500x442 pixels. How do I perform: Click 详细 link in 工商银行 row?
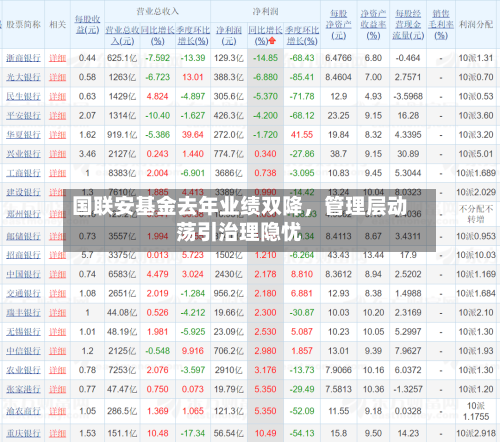[x=57, y=173]
